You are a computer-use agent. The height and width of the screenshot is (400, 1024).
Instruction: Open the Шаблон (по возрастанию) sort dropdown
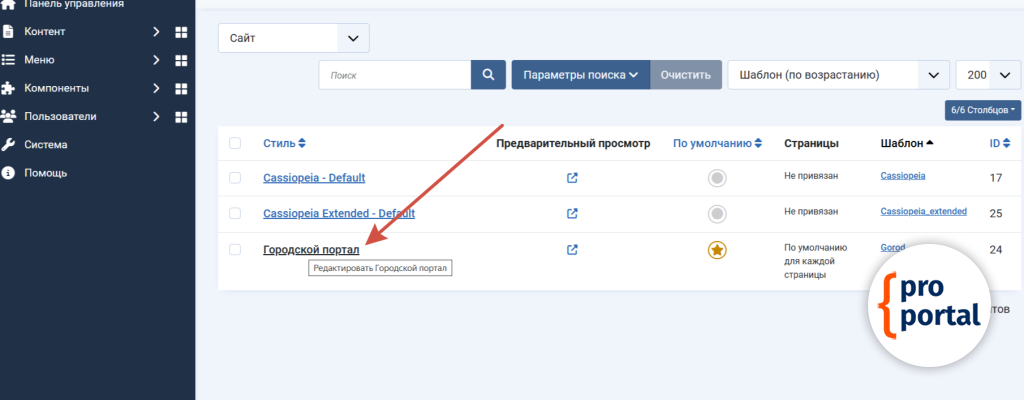pos(838,75)
